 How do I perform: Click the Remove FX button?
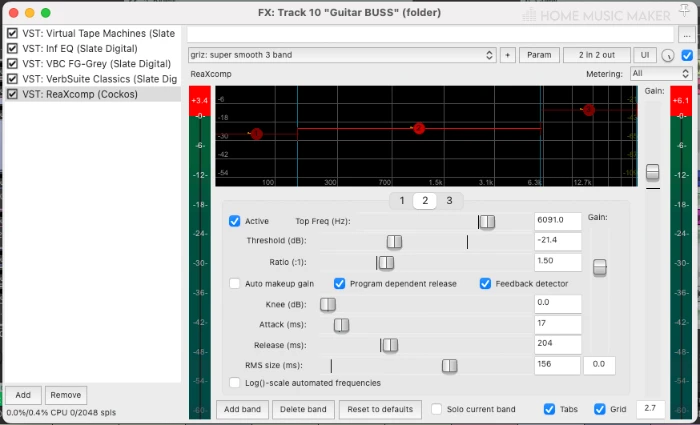click(66, 395)
